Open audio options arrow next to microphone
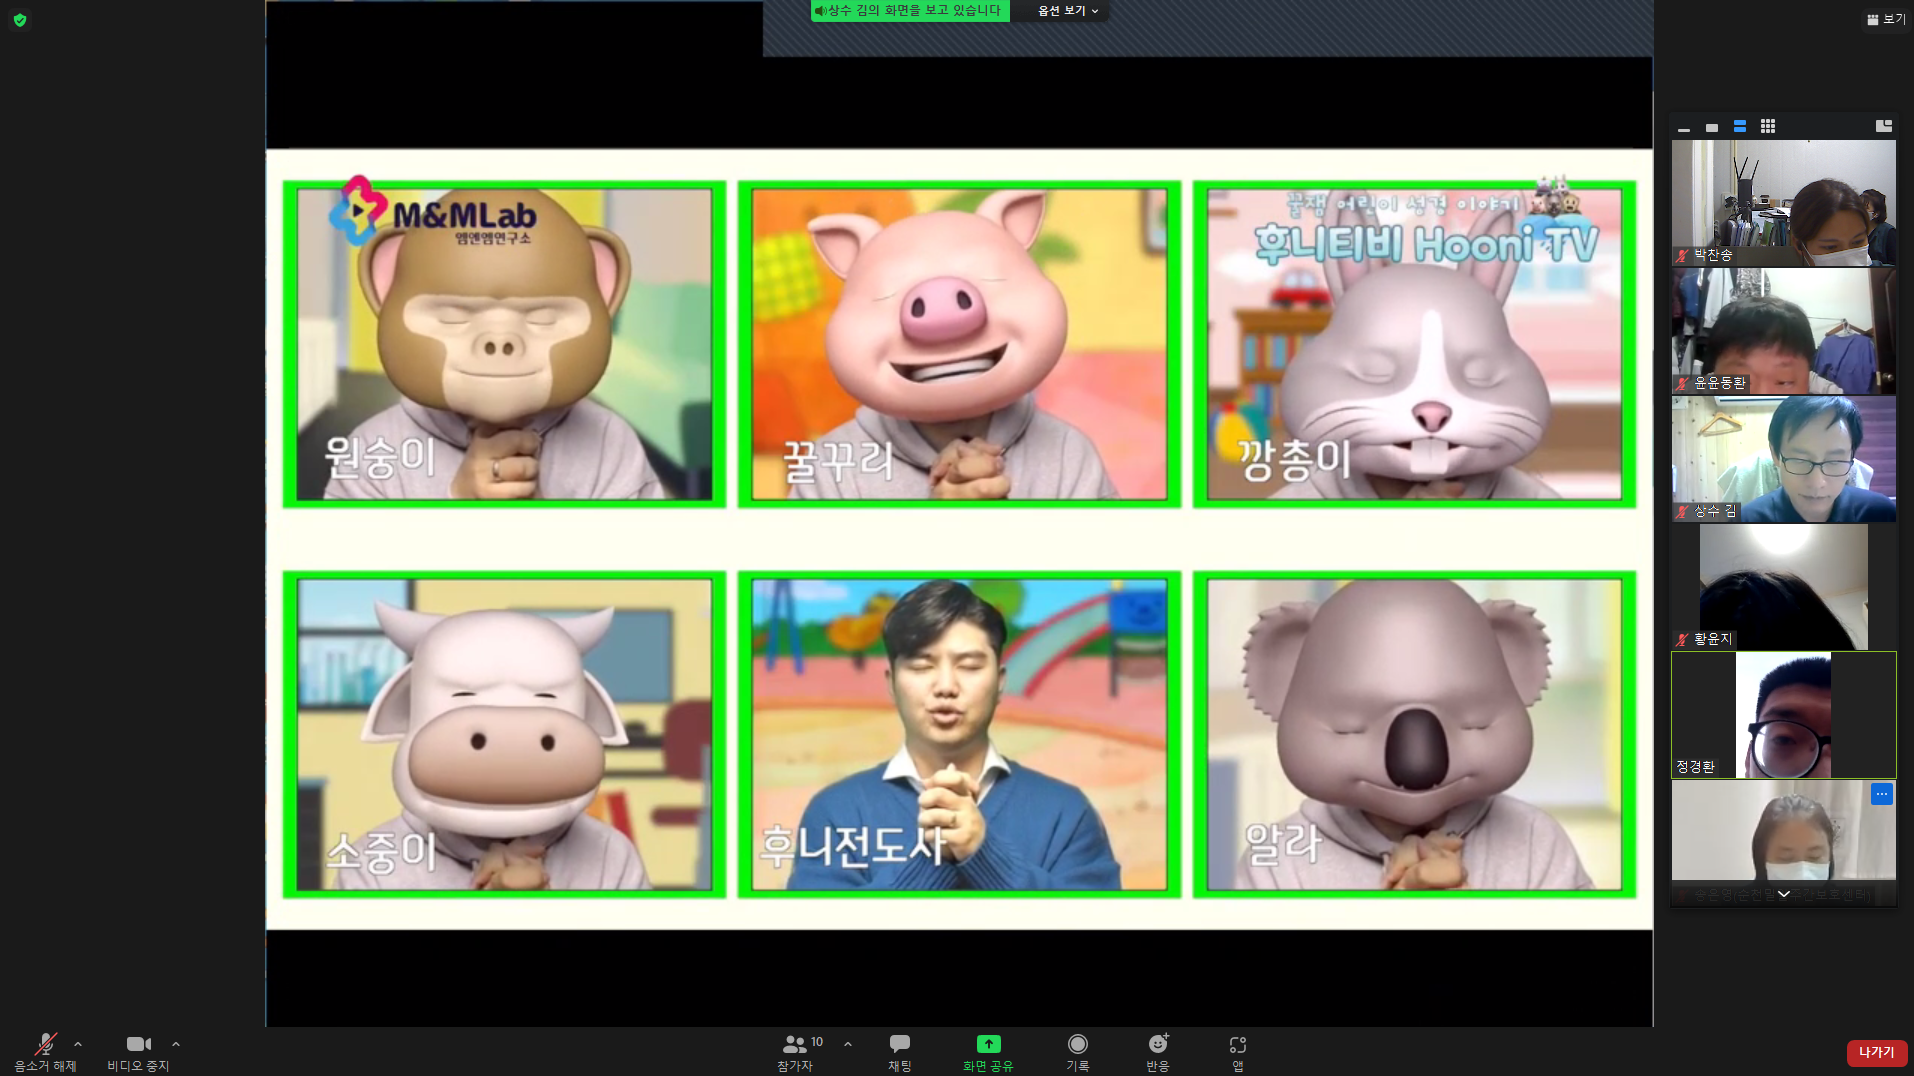The height and width of the screenshot is (1076, 1914). (78, 1044)
